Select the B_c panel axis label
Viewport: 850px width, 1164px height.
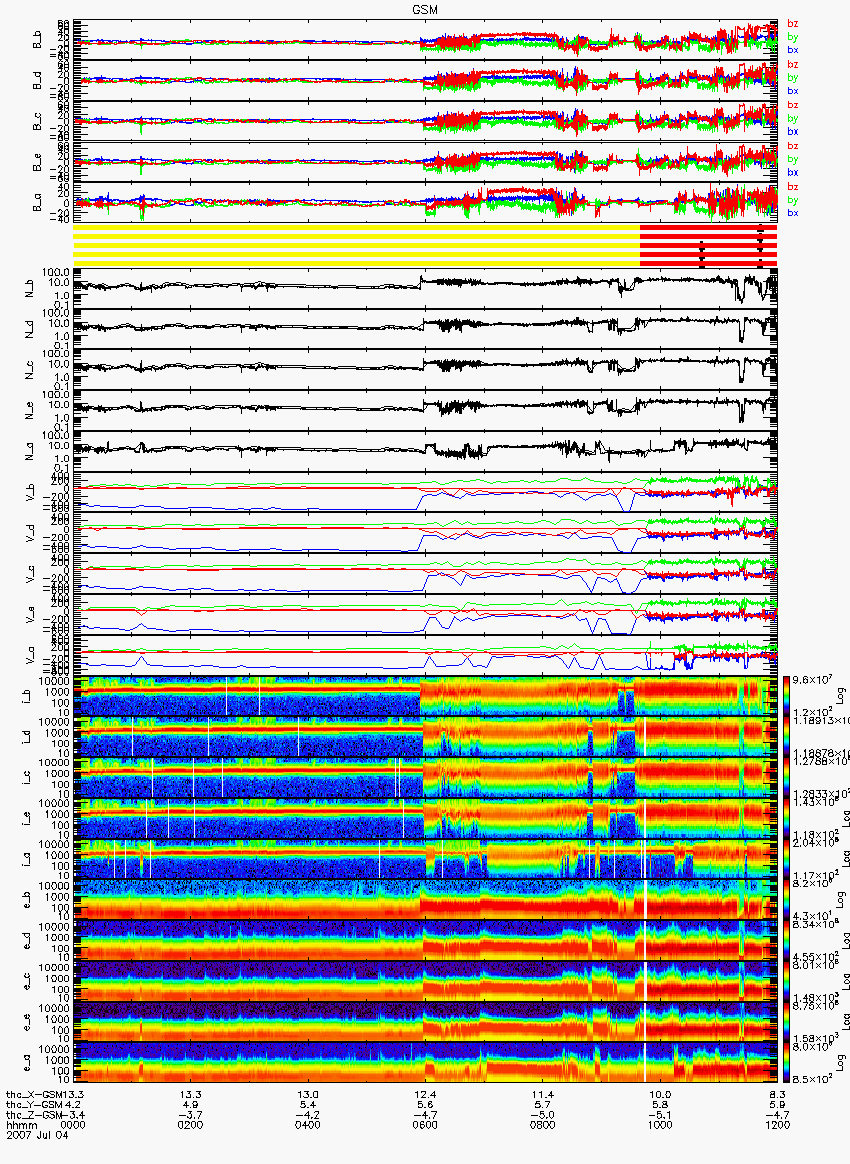[x=37, y=122]
